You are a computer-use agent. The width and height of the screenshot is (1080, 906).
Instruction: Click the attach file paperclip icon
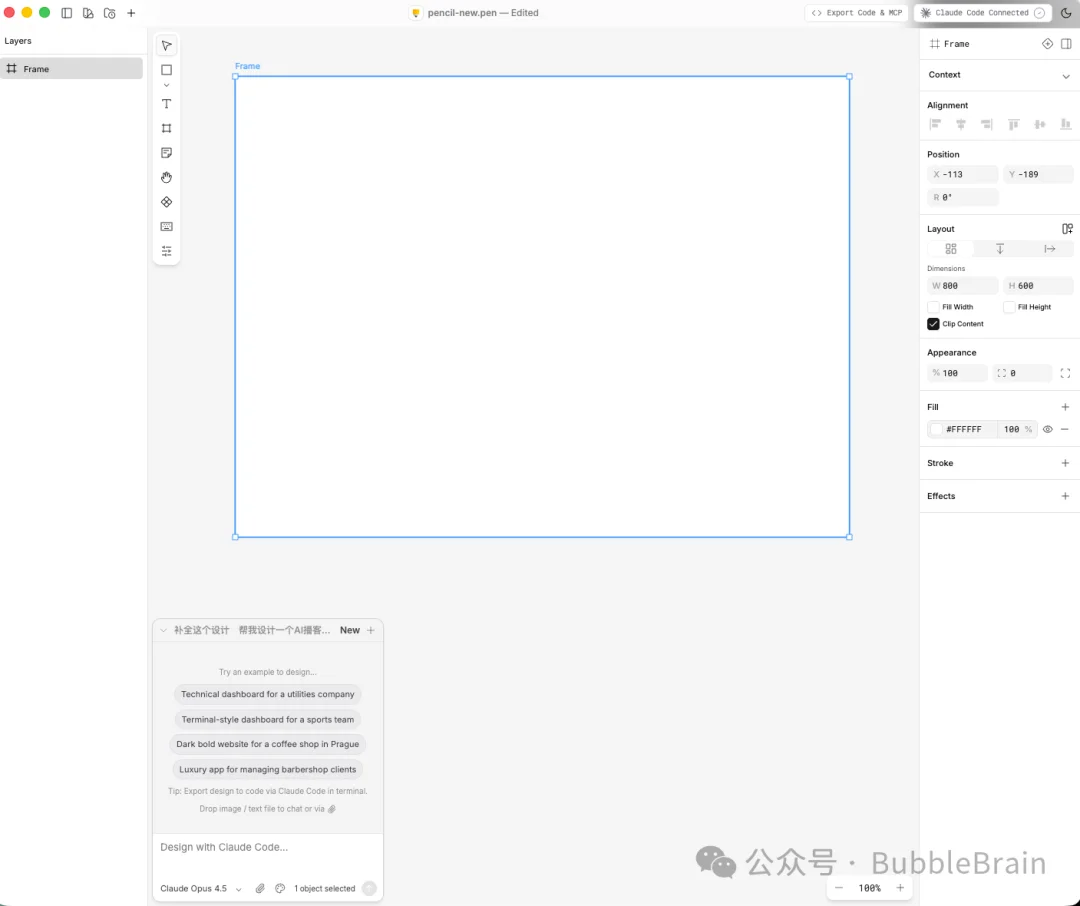click(x=260, y=888)
